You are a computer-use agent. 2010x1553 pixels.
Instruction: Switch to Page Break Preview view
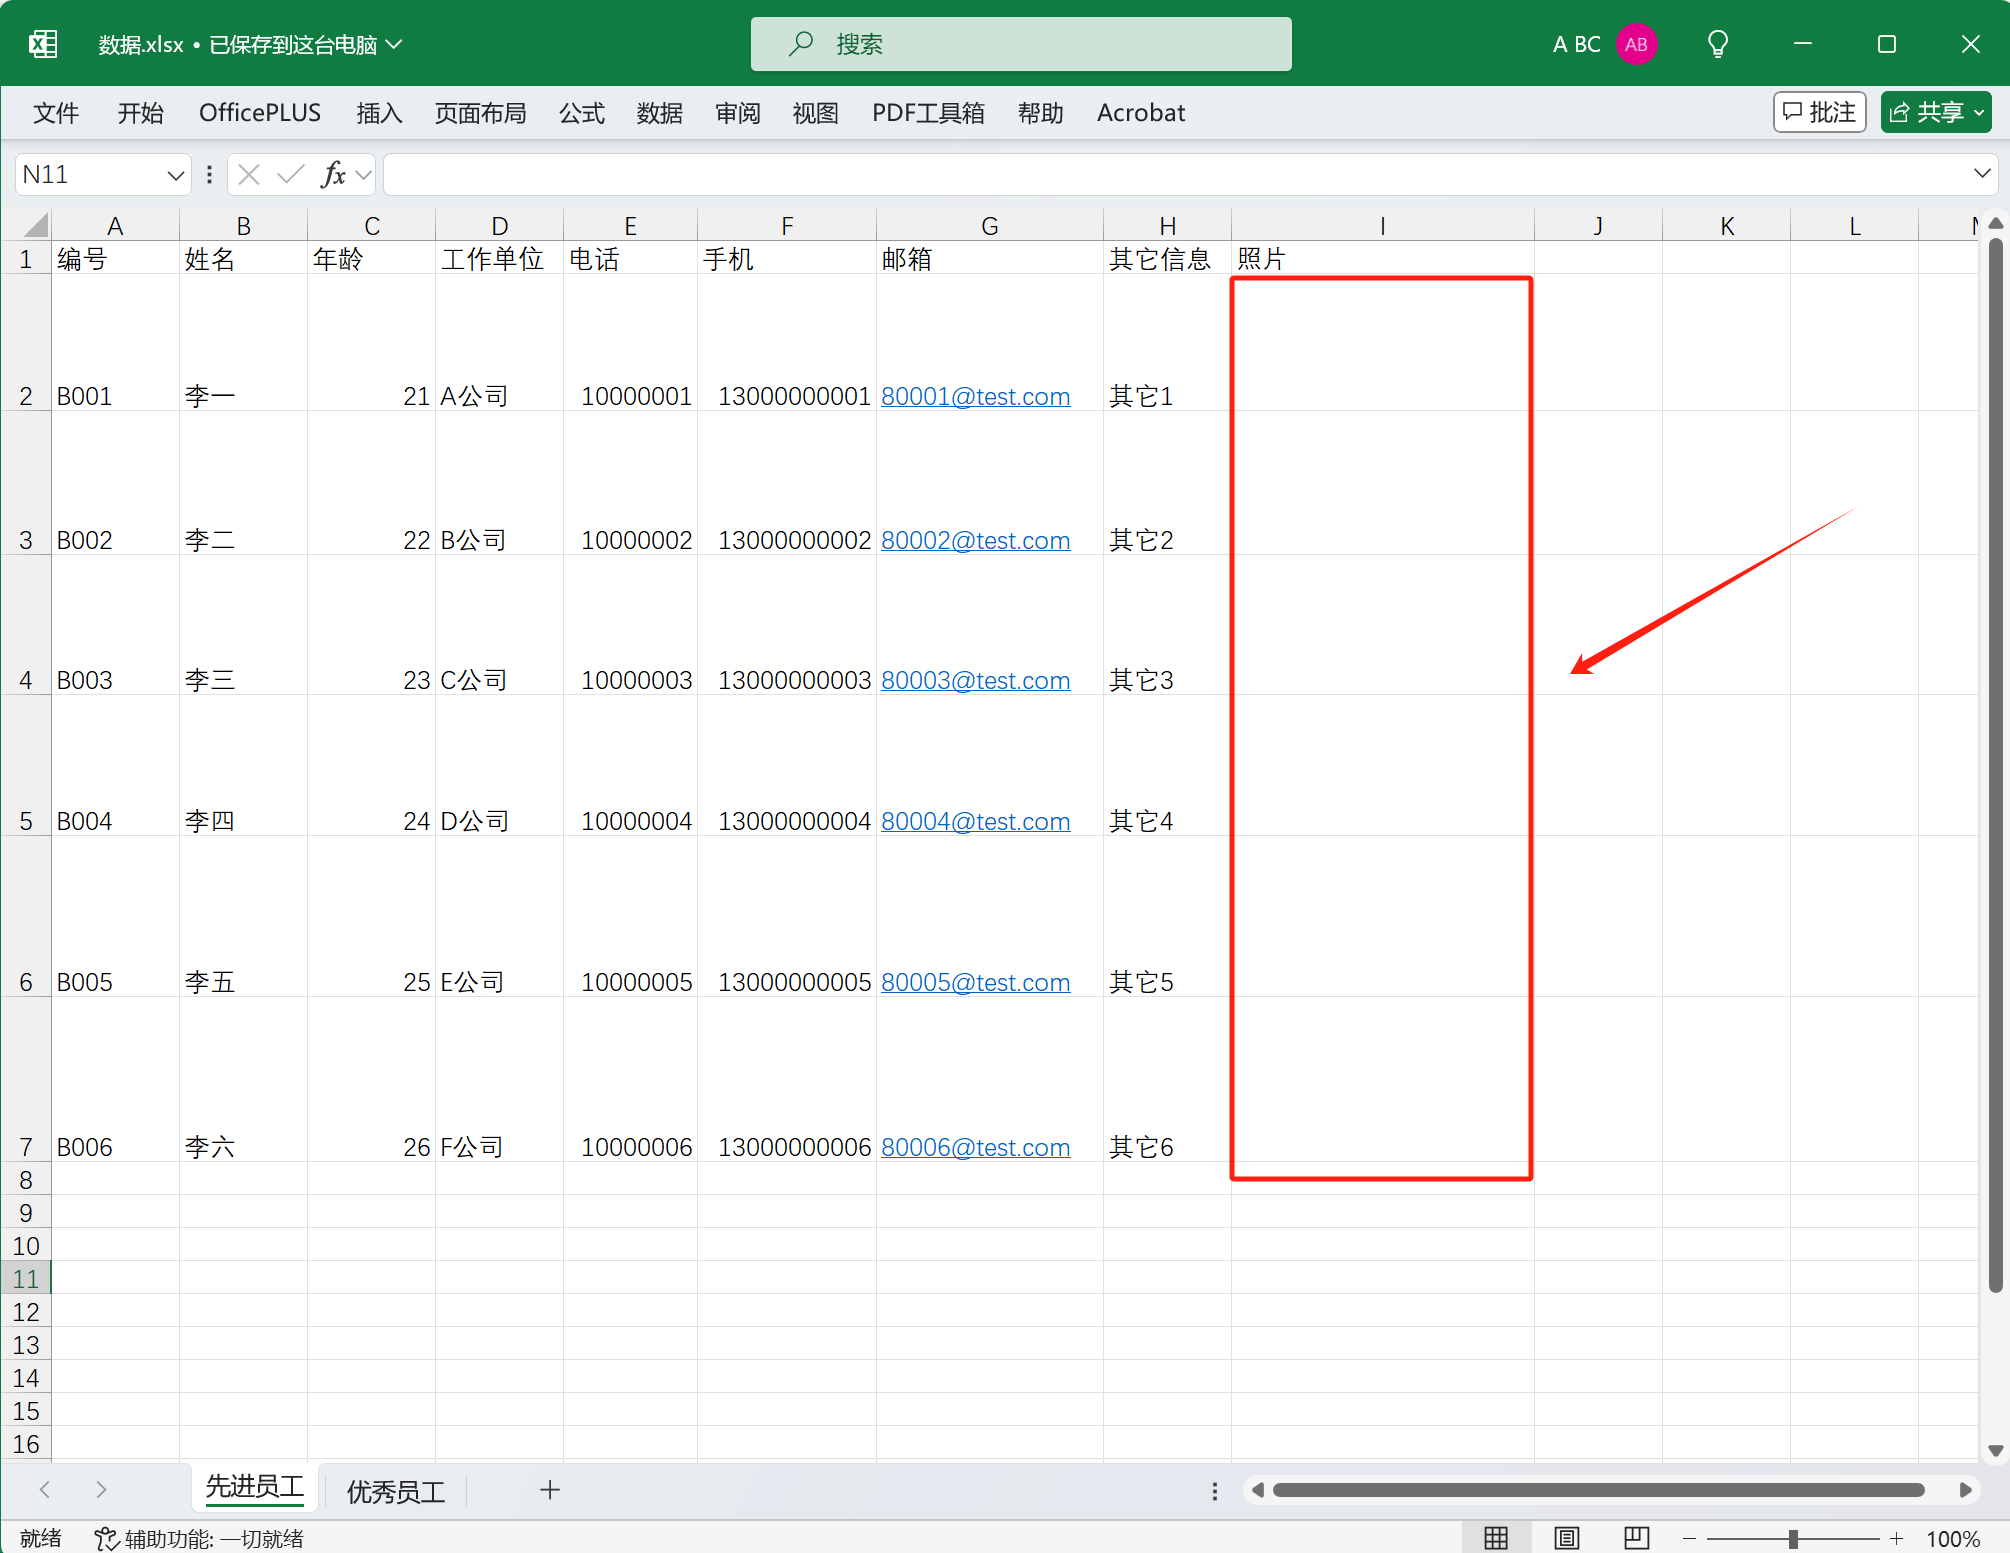(x=1636, y=1538)
